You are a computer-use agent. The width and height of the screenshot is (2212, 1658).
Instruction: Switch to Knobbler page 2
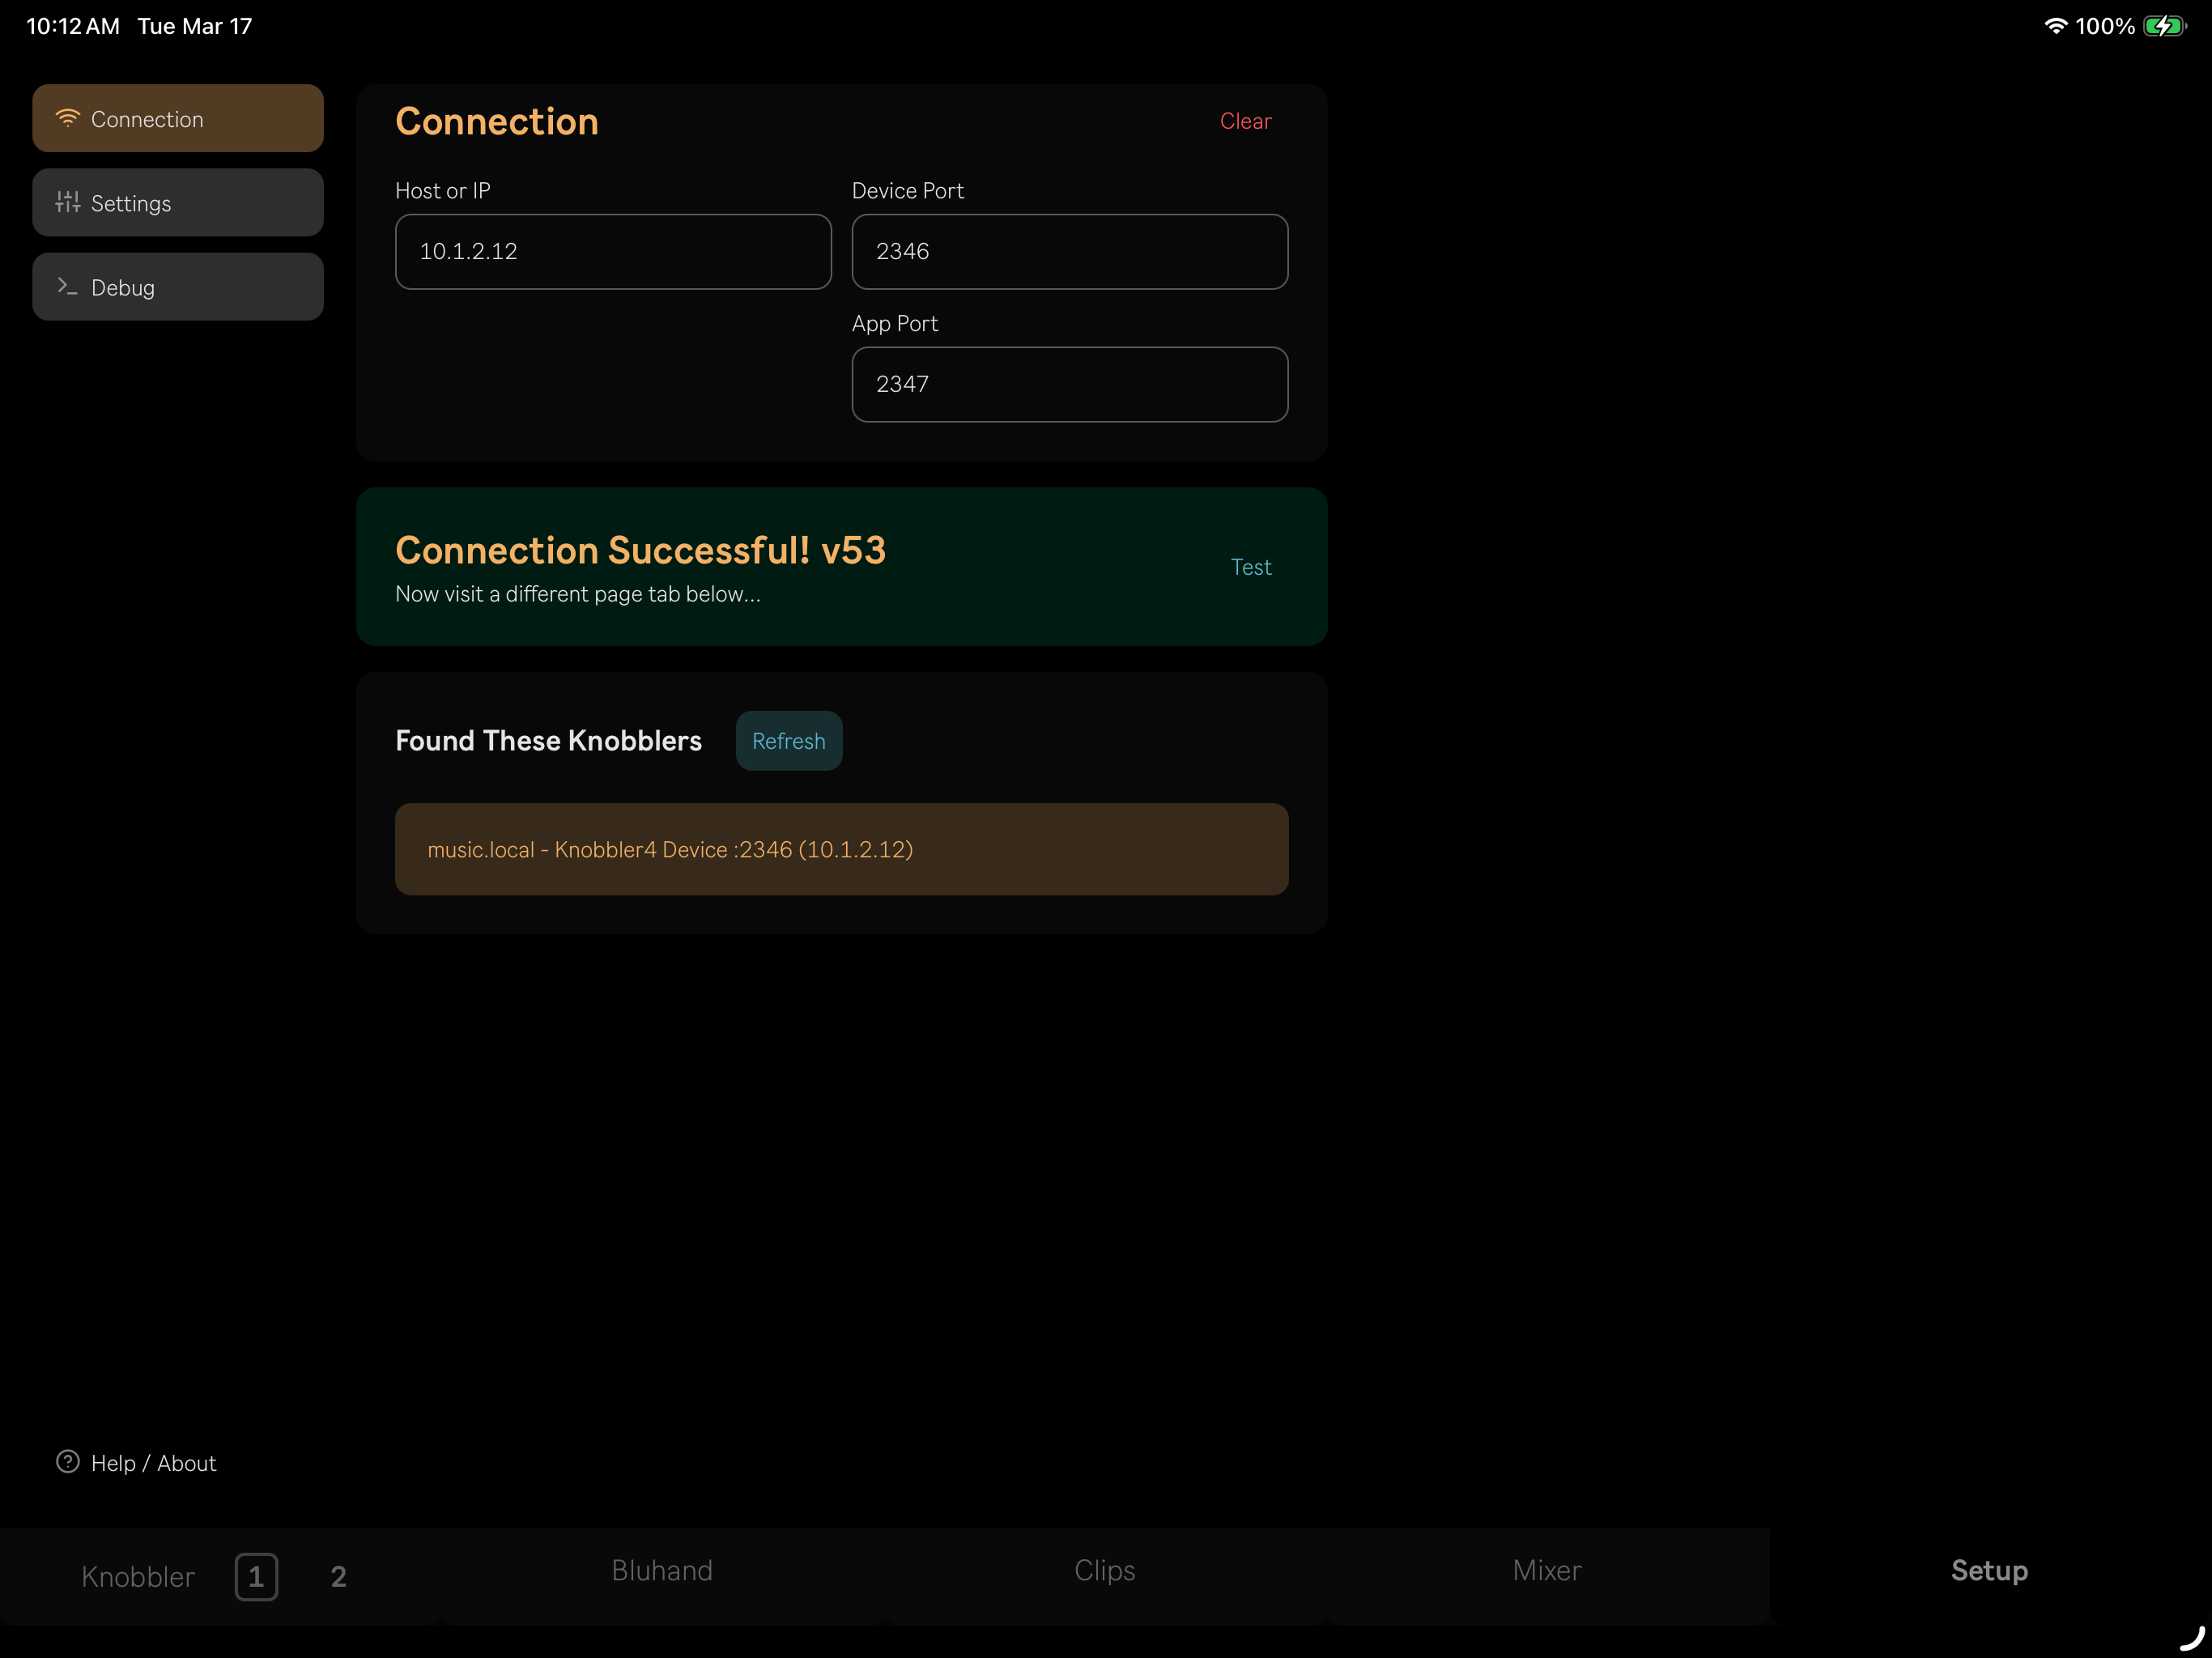pos(338,1576)
